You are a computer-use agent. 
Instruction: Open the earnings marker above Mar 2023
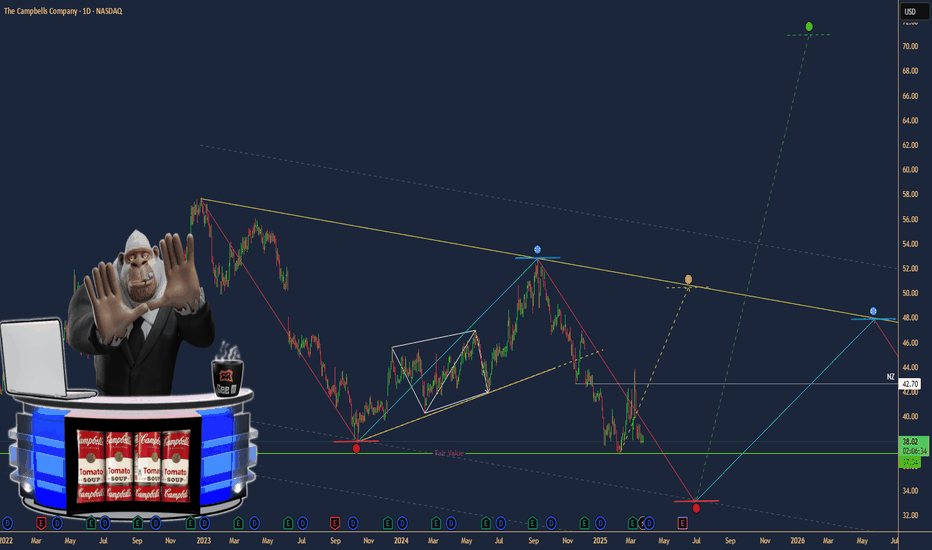tap(238, 523)
